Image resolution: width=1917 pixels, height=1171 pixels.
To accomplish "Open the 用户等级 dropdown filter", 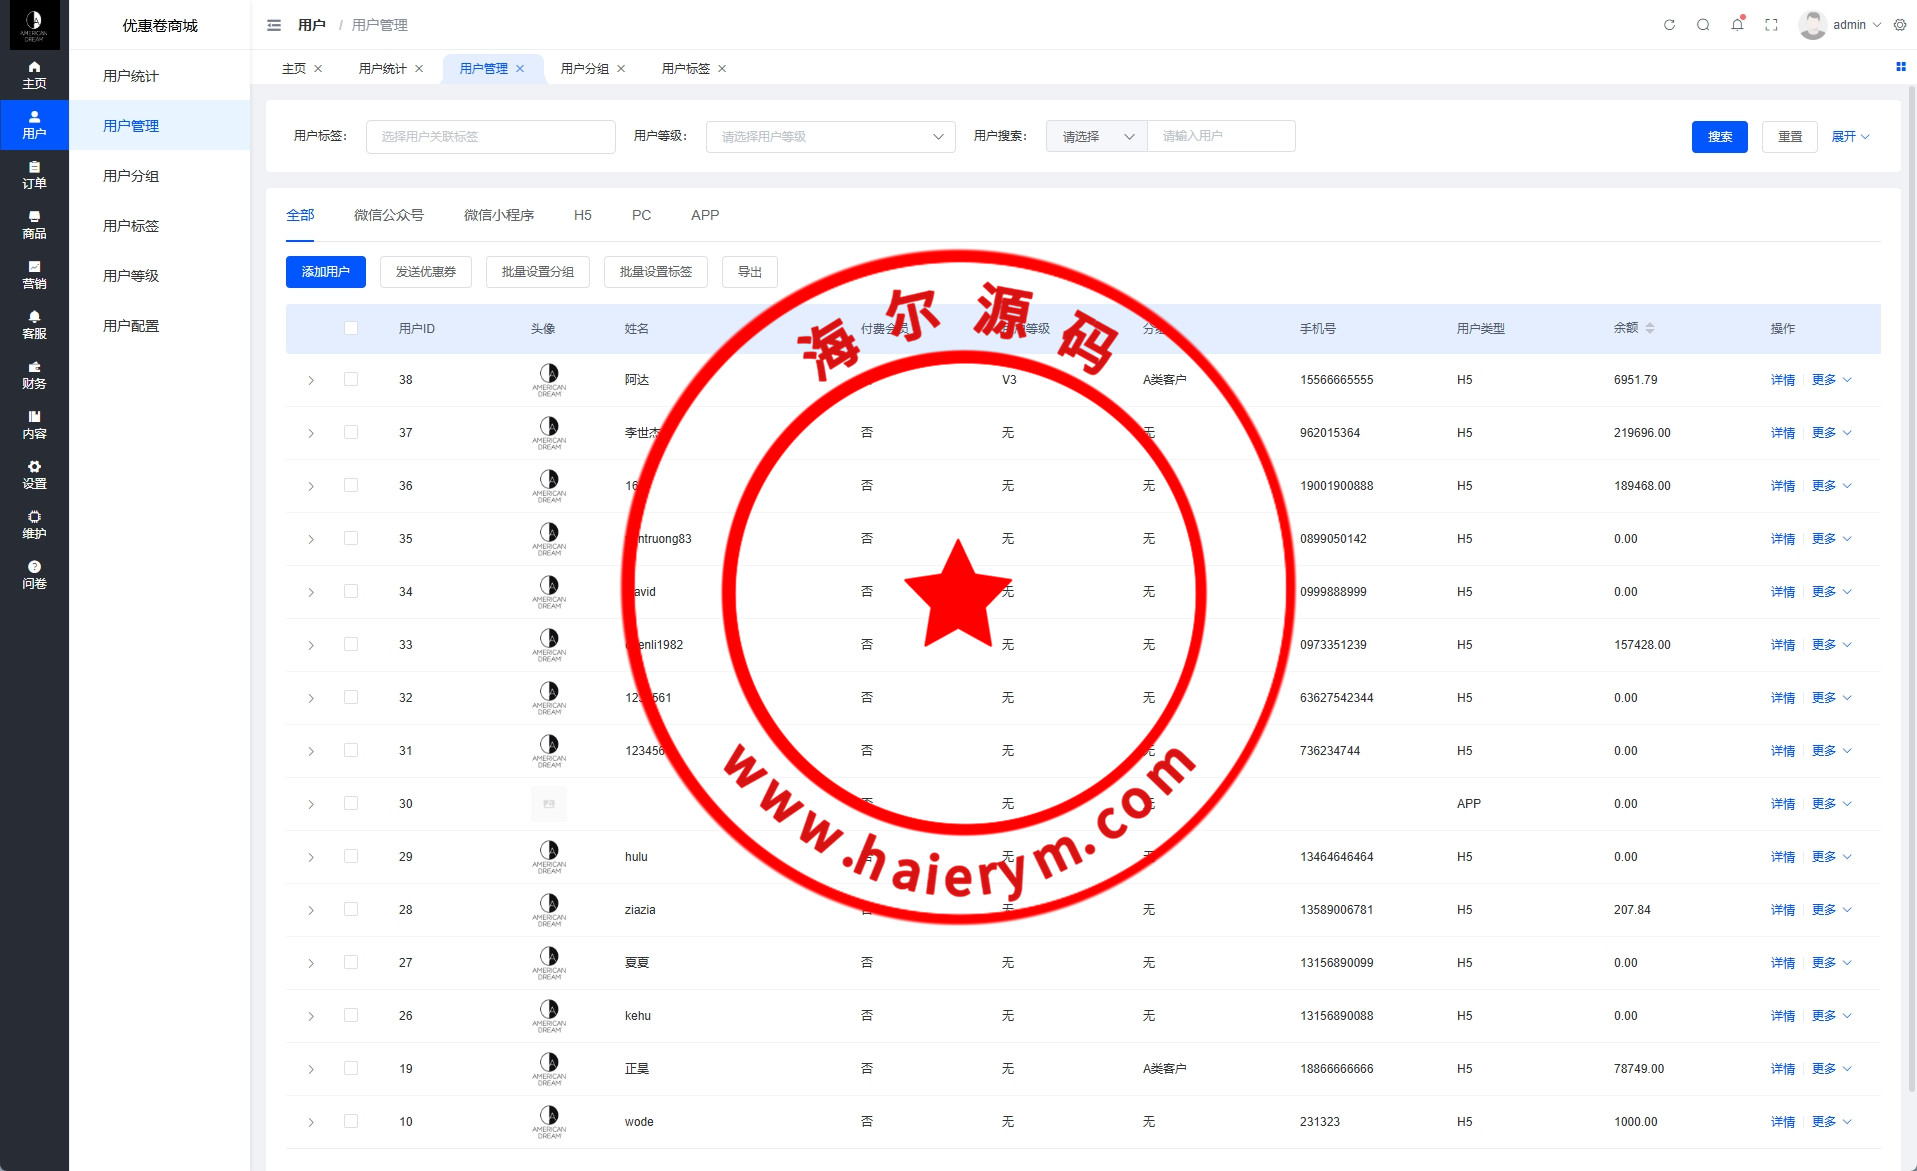I will point(830,137).
